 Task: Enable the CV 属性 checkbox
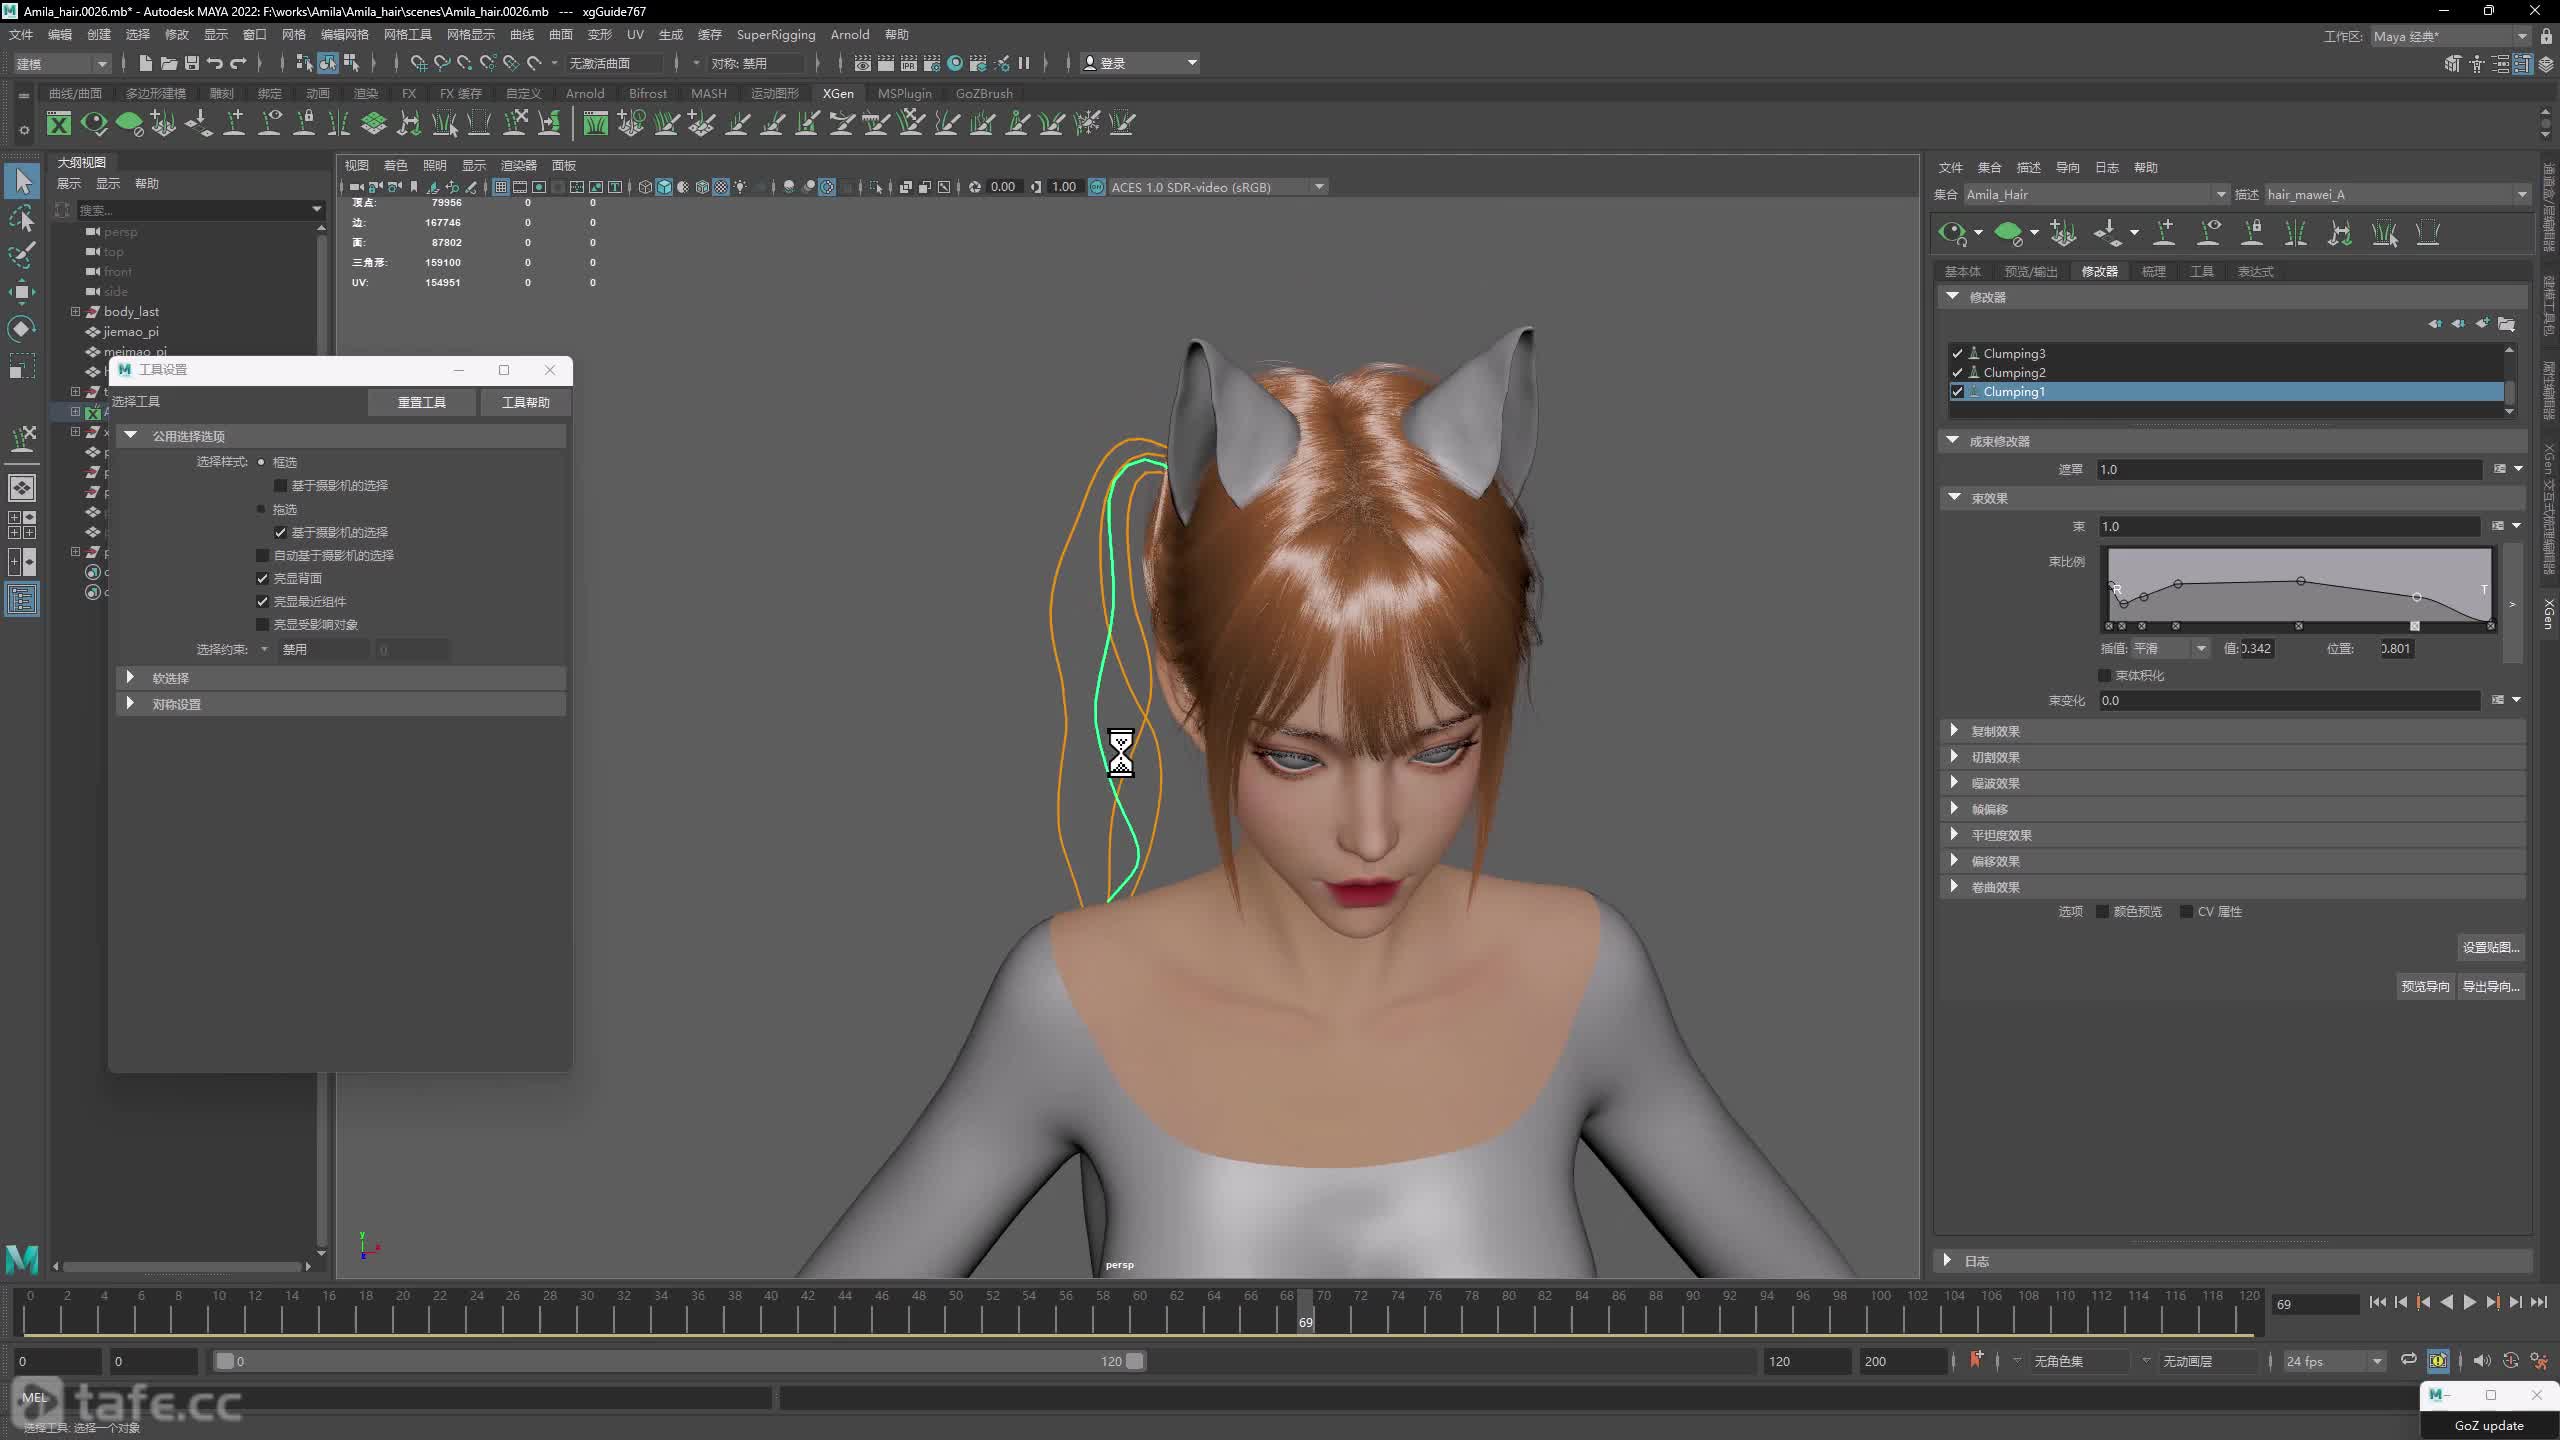(2186, 911)
